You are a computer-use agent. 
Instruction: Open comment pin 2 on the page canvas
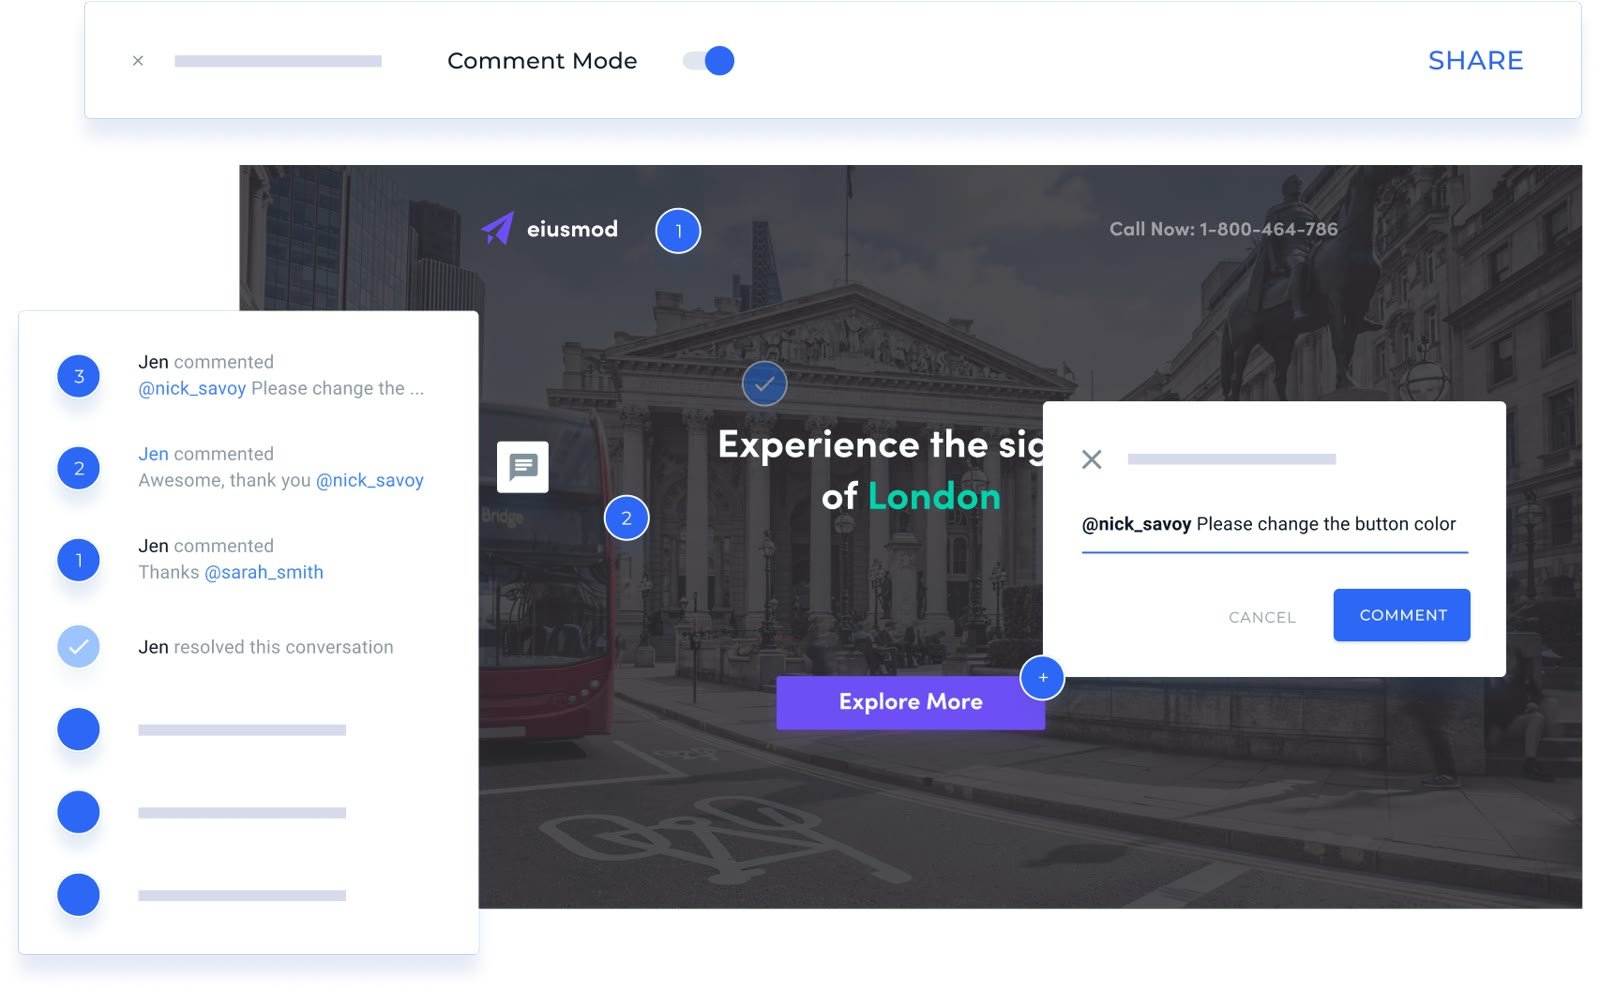[627, 518]
